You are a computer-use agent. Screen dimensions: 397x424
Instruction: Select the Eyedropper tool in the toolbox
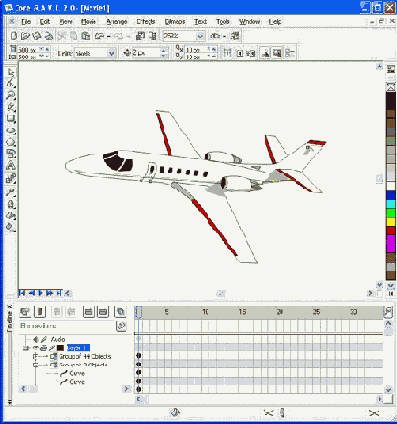point(11,192)
